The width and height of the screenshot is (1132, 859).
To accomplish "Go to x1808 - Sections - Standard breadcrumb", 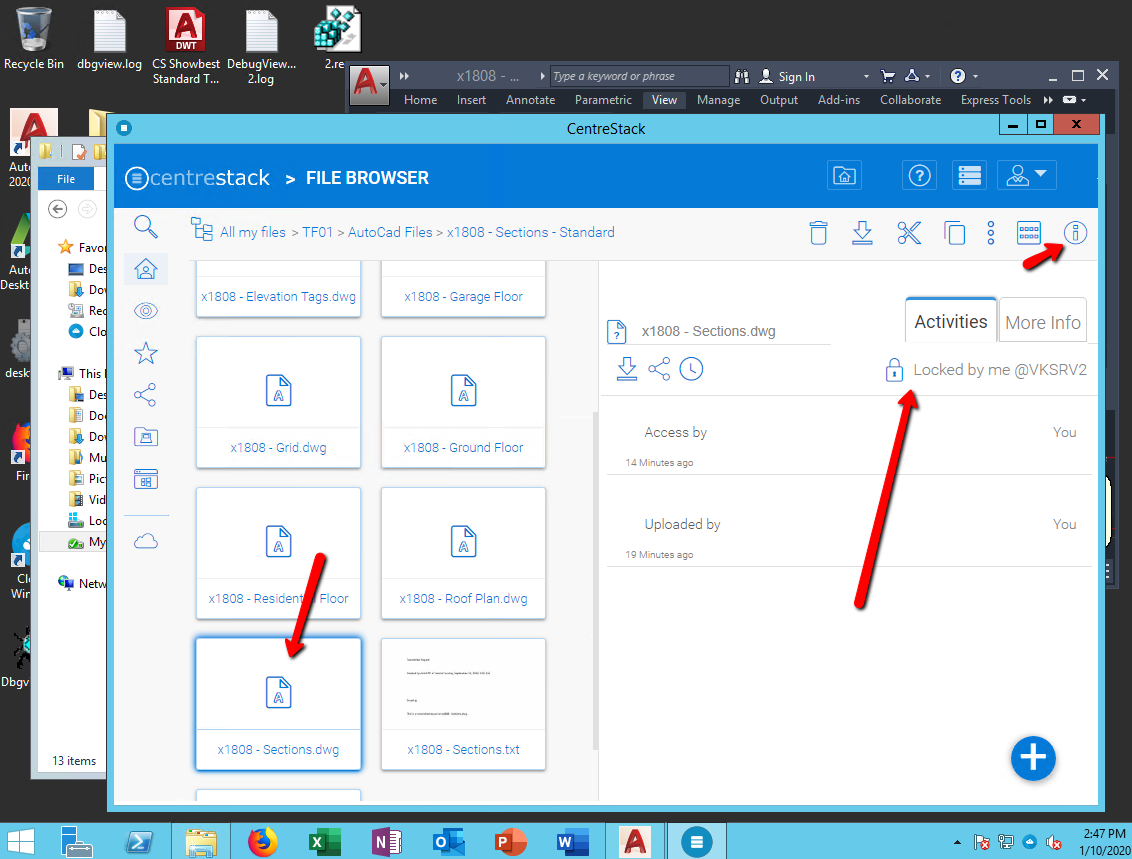I will 531,232.
